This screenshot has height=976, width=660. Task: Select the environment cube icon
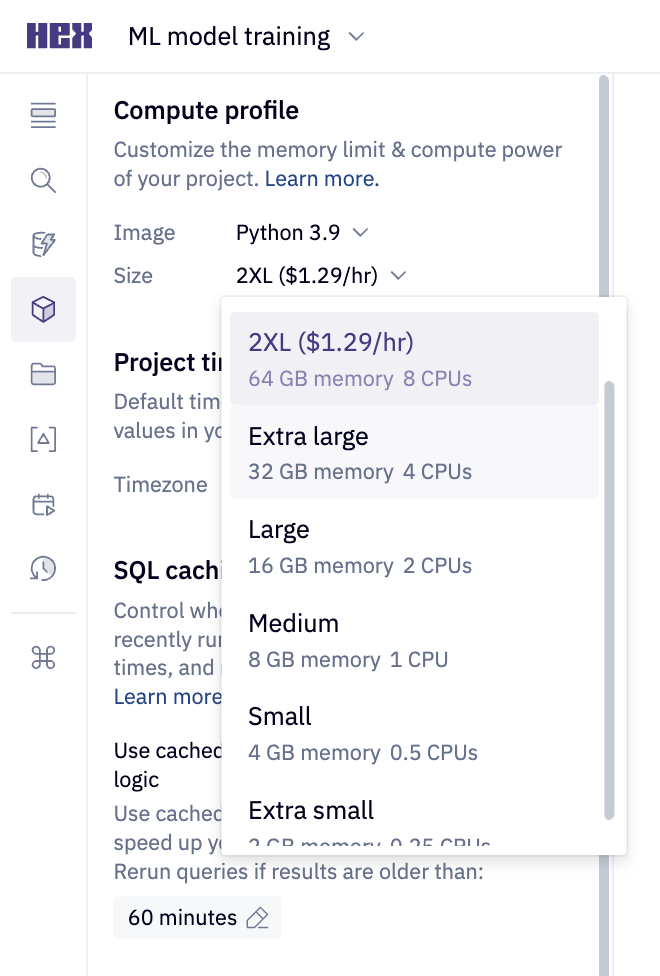click(x=43, y=310)
